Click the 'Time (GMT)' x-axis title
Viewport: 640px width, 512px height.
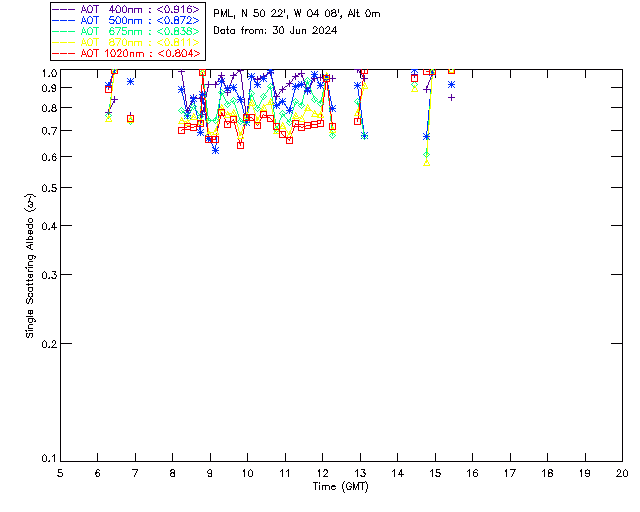pyautogui.click(x=341, y=486)
